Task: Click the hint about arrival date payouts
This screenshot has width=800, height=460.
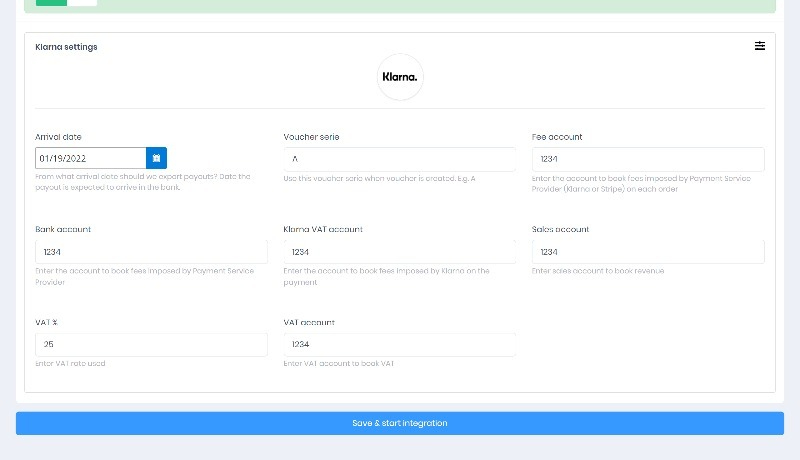Action: pyautogui.click(x=143, y=182)
